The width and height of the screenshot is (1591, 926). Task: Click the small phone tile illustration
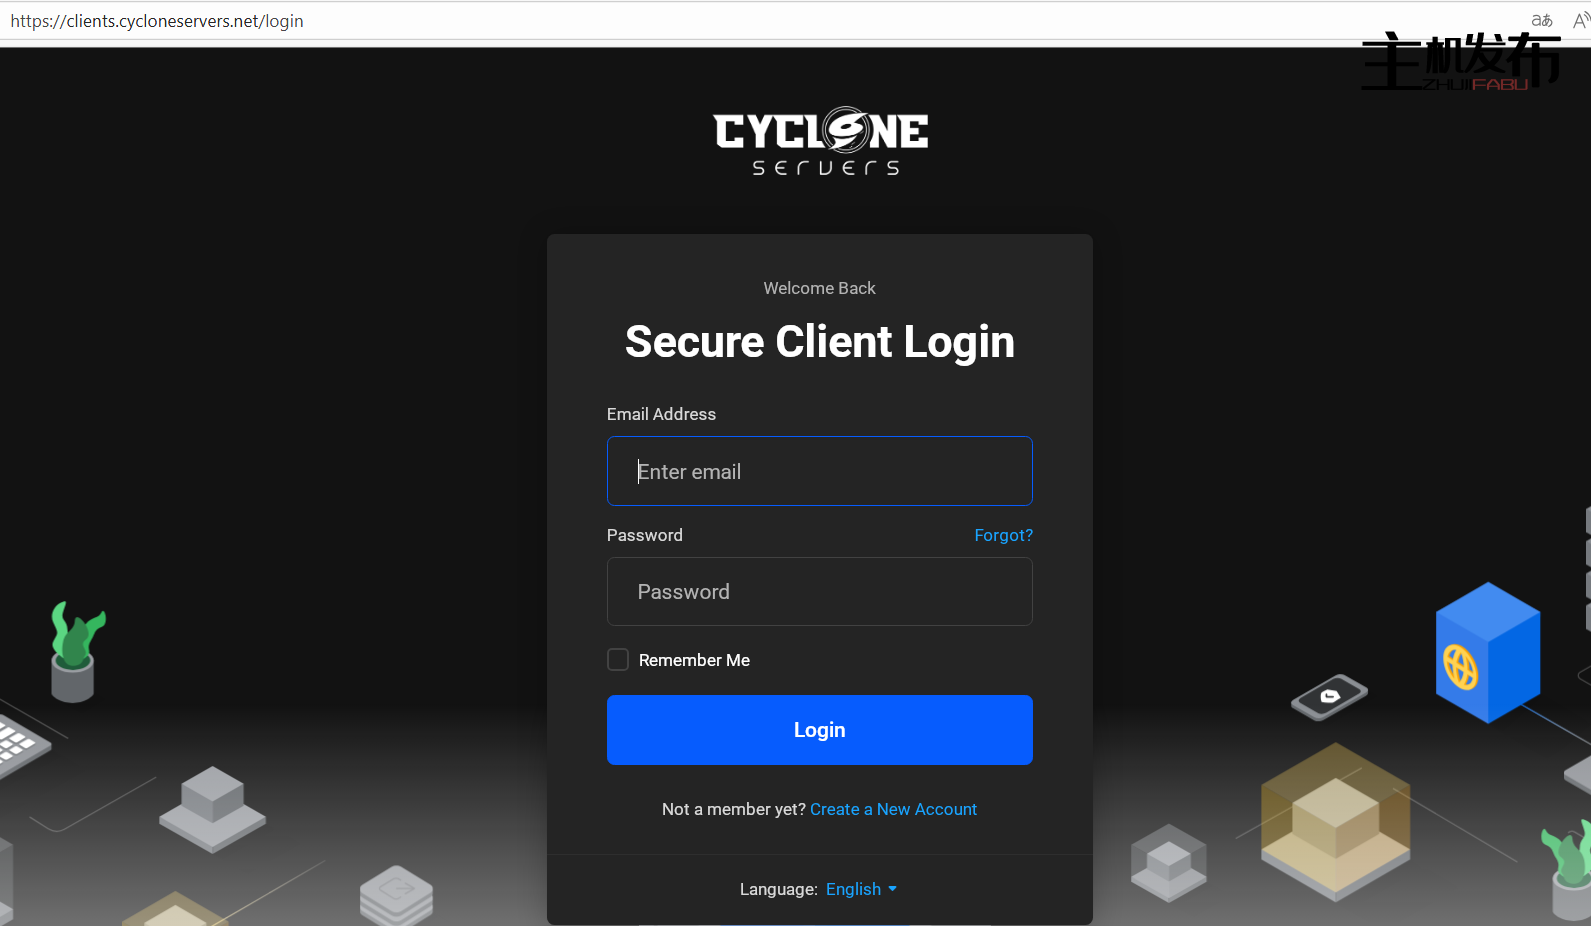tap(1329, 697)
